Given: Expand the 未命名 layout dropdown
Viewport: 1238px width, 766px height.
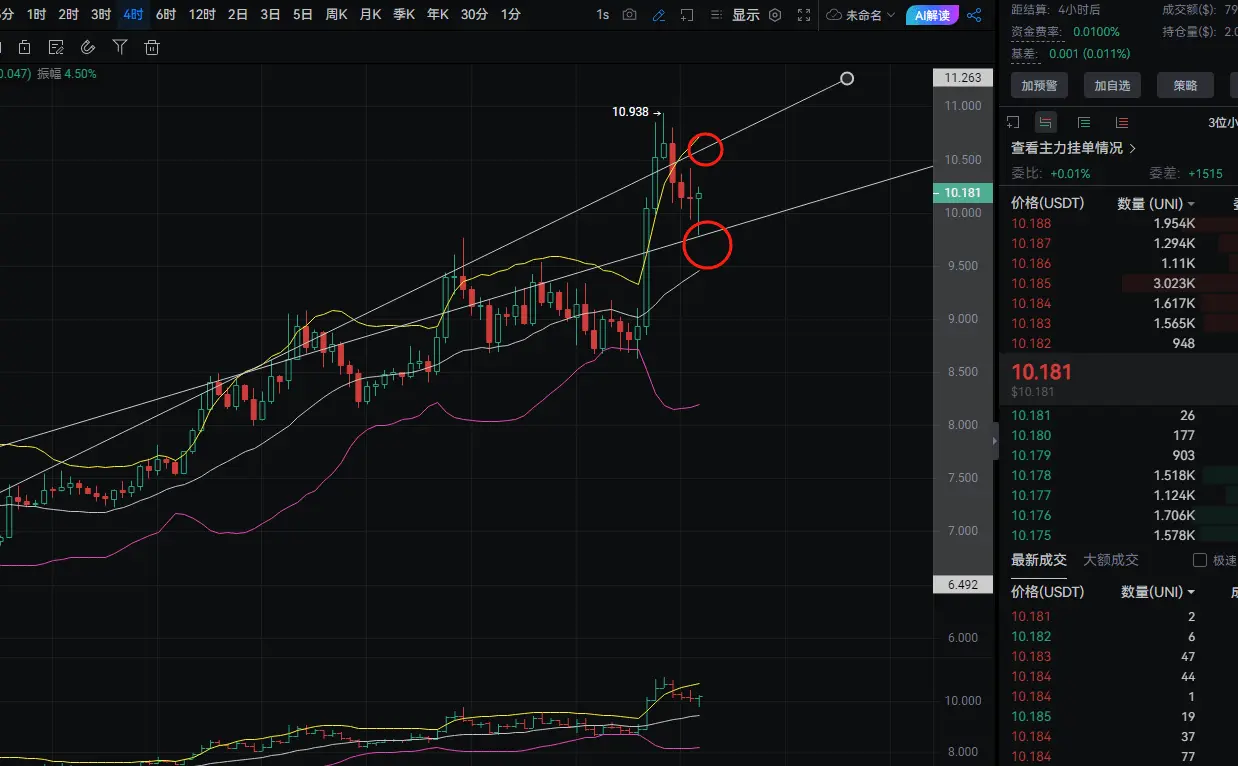Looking at the screenshot, I should 861,15.
